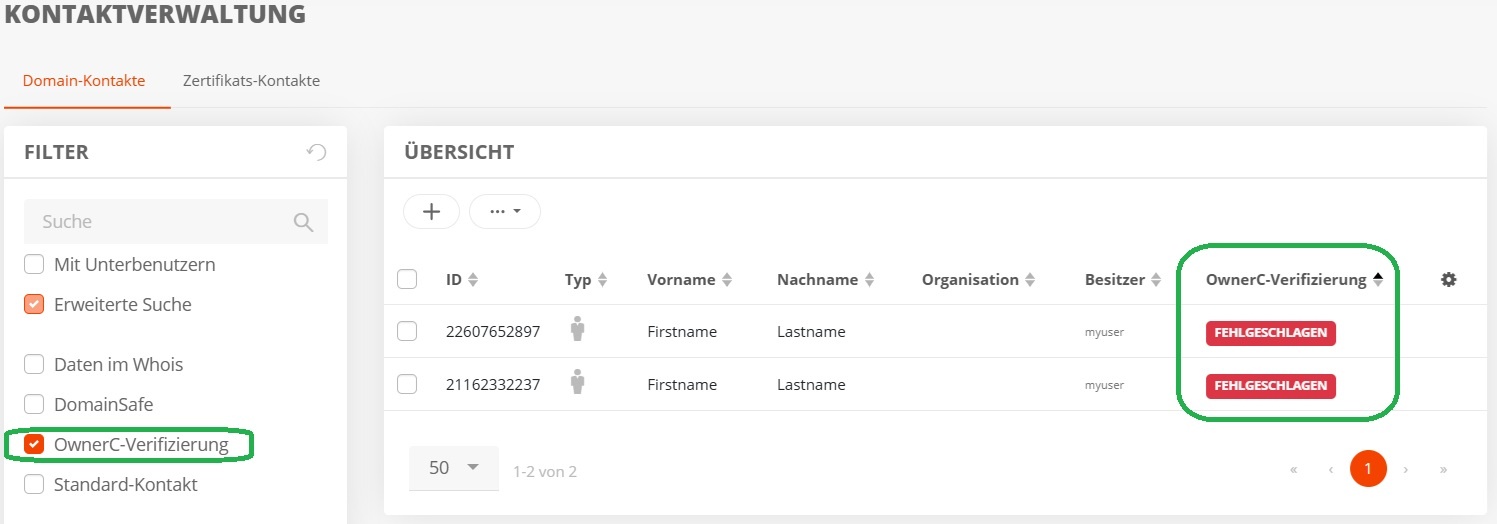This screenshot has width=1497, height=524.
Task: Click the person type icon for ID 22607652897
Action: point(577,330)
